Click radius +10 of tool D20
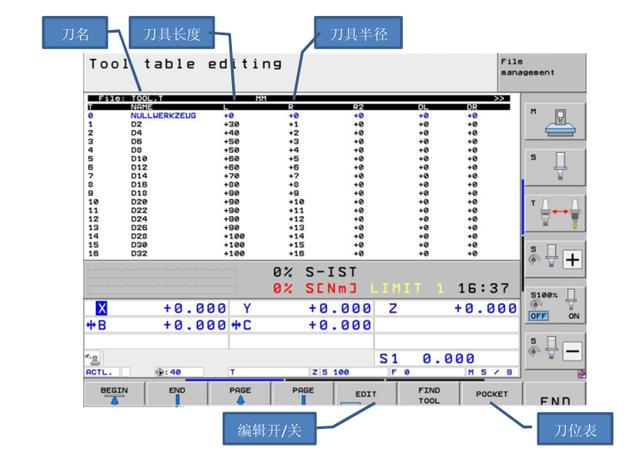Viewport: 640px width, 464px height. [296, 202]
